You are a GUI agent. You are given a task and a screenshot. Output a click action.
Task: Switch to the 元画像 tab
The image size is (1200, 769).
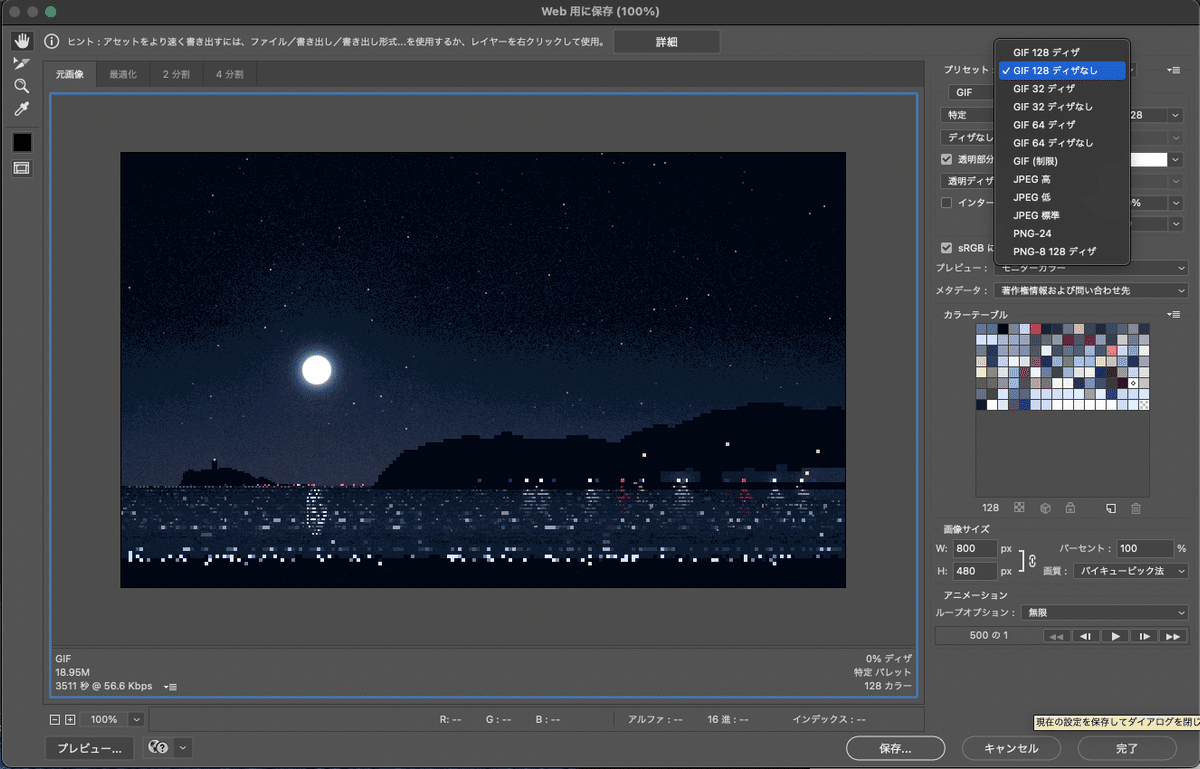tap(69, 74)
